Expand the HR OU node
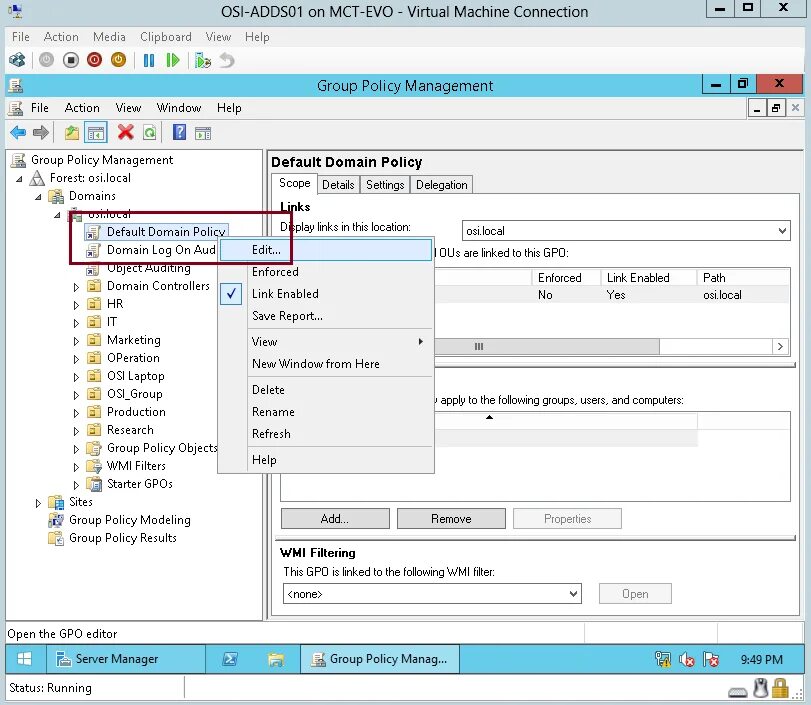 76,305
